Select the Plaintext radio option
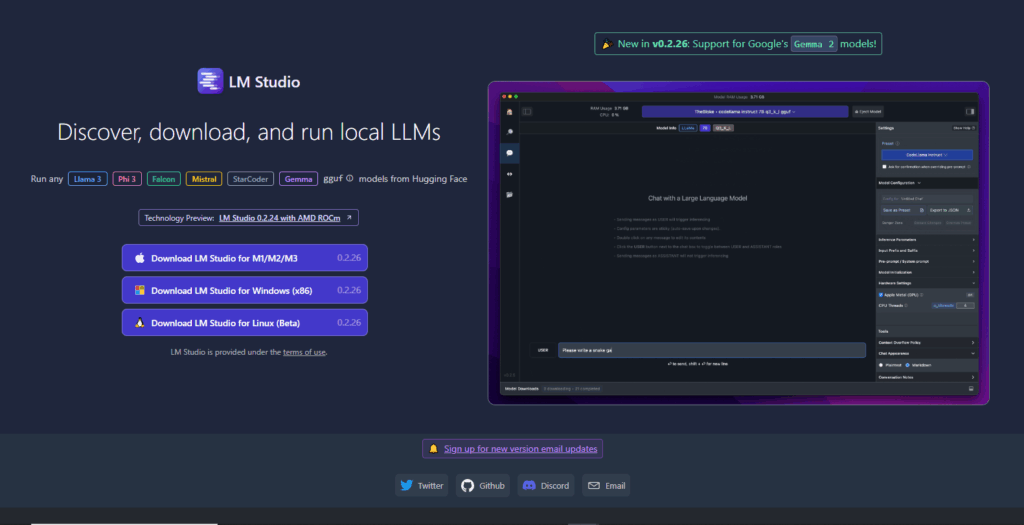Viewport: 1024px width, 525px height. [x=881, y=365]
